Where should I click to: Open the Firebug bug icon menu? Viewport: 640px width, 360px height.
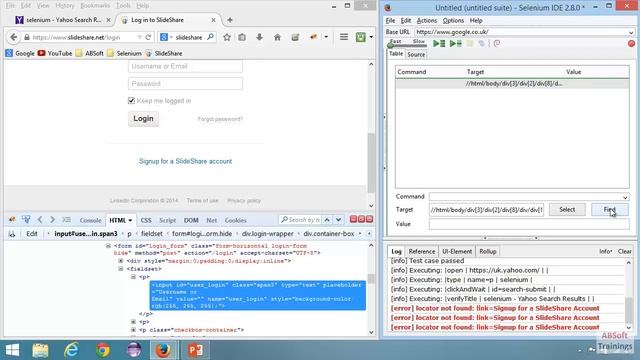coord(12,220)
